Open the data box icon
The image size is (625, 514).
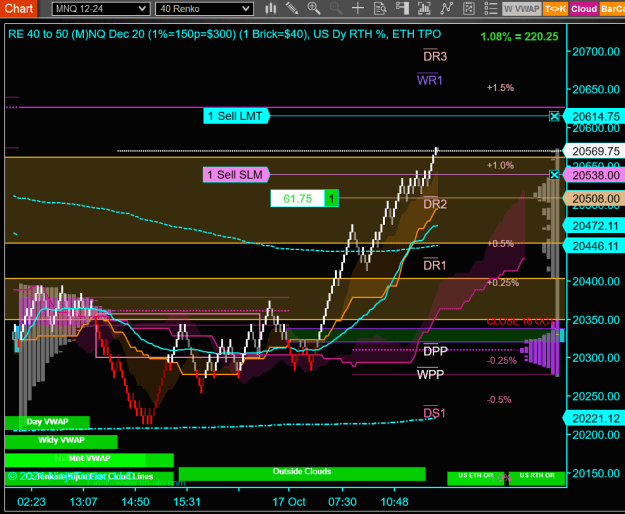point(380,8)
